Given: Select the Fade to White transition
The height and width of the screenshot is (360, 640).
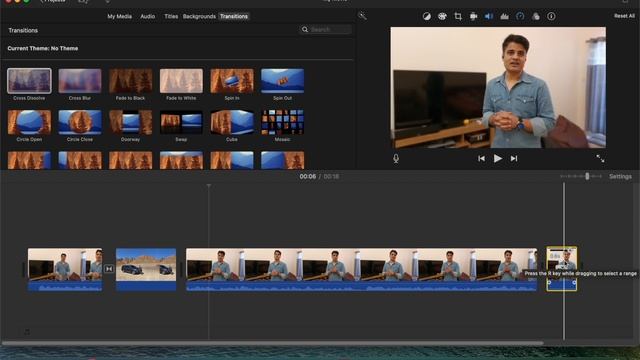Looking at the screenshot, I should tap(181, 81).
